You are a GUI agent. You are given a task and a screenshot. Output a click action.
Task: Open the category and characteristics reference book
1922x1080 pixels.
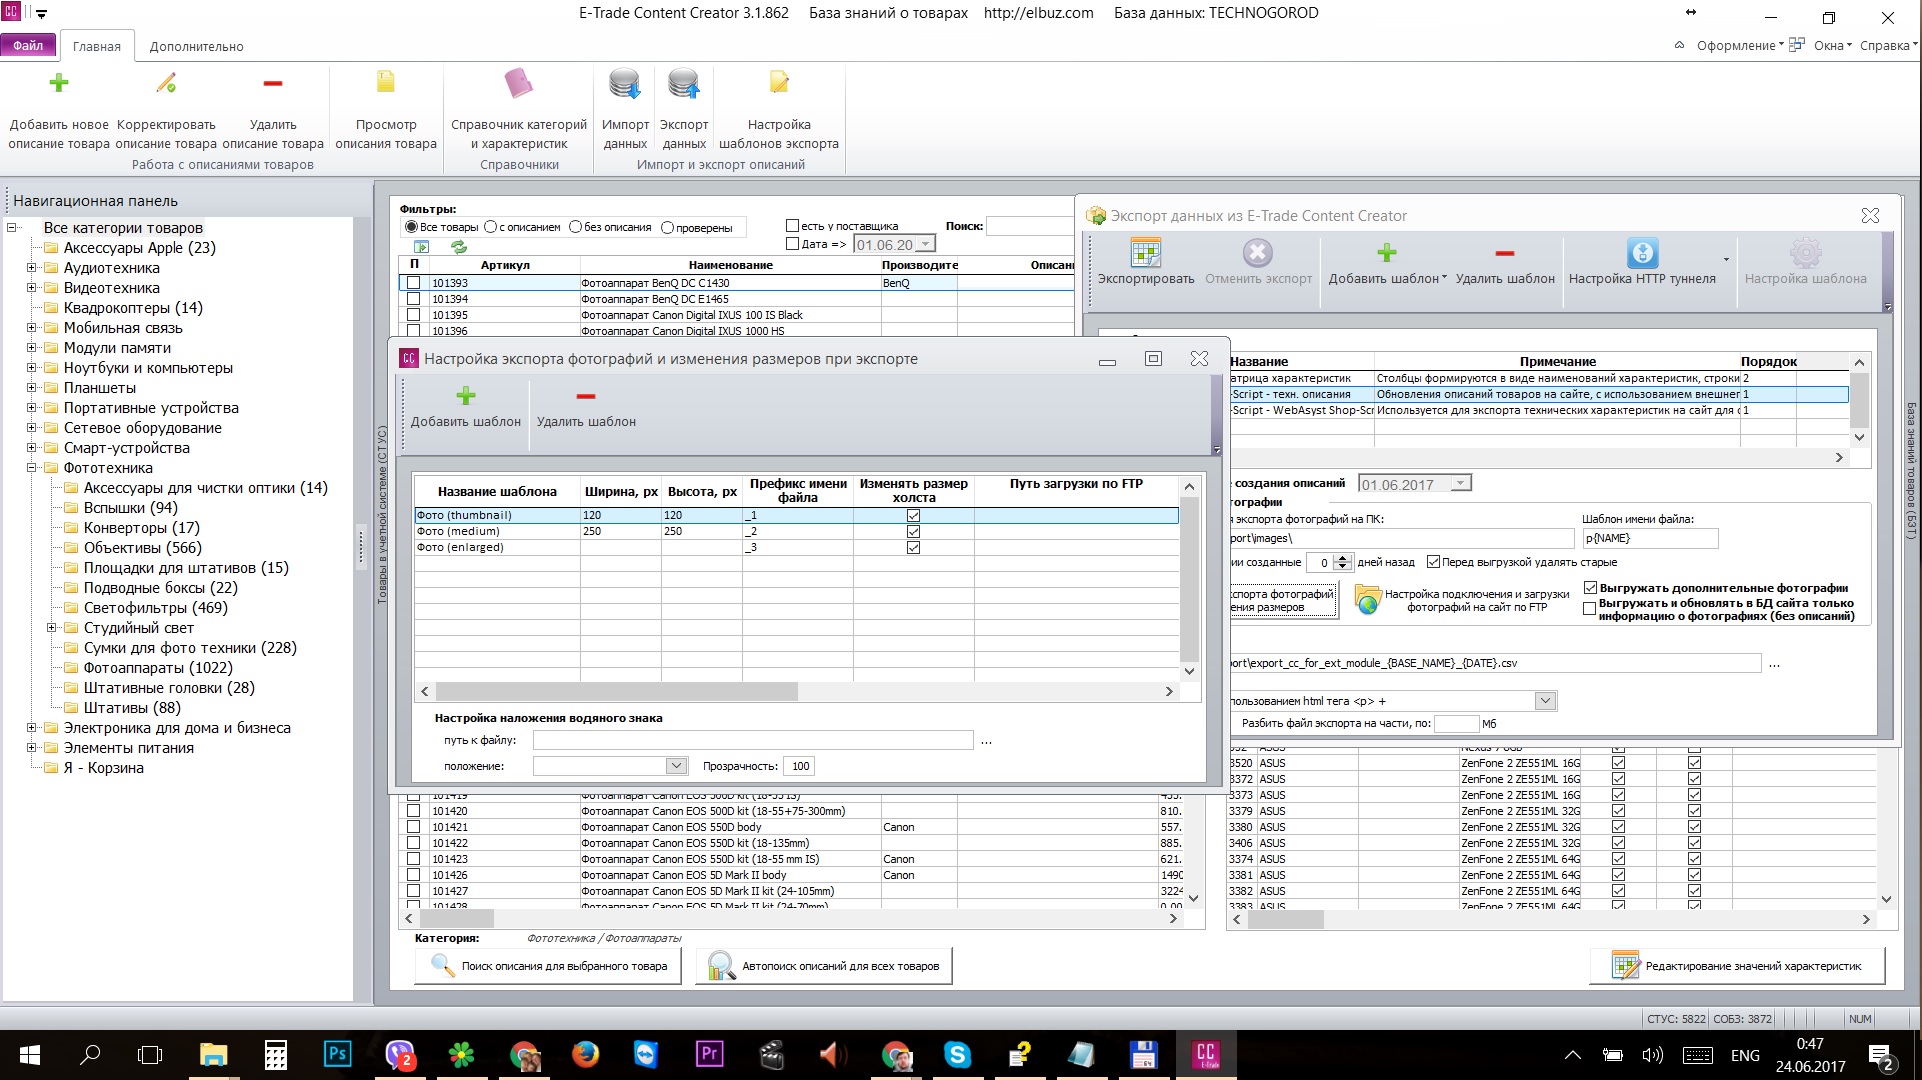pyautogui.click(x=519, y=83)
